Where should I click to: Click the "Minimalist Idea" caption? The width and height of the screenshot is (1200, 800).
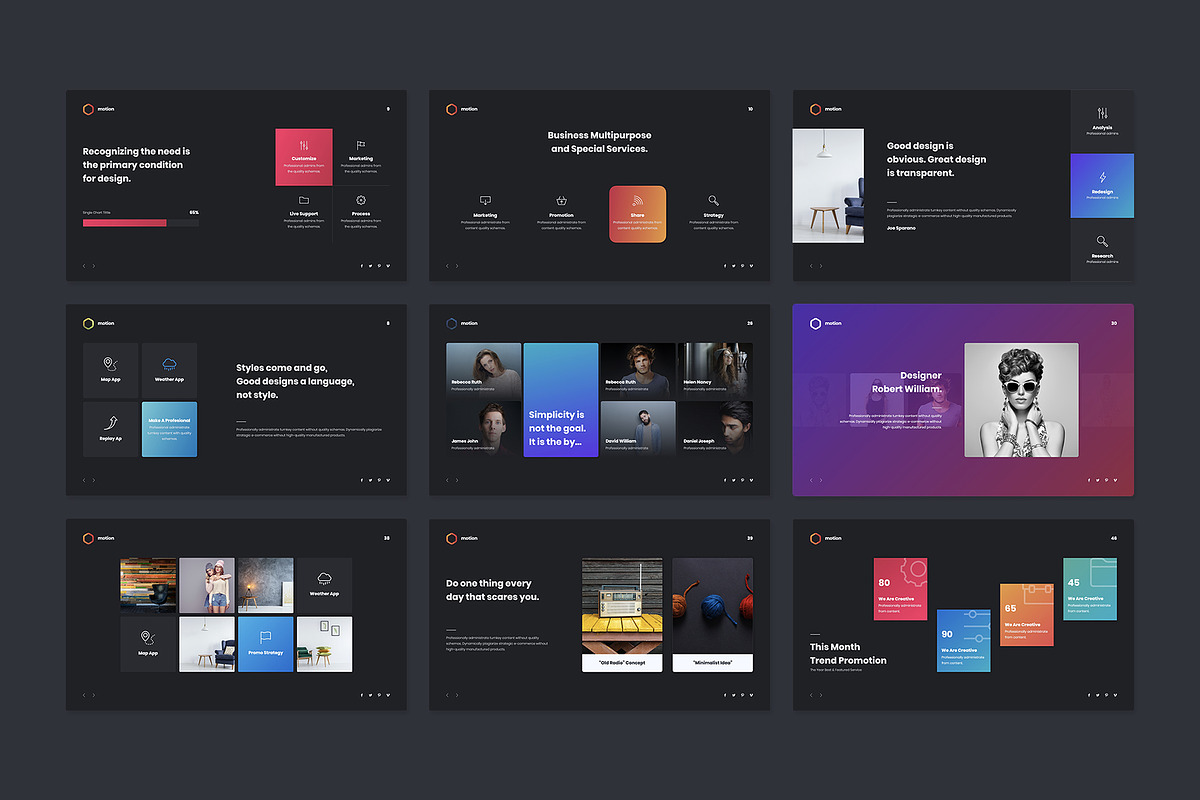click(712, 663)
